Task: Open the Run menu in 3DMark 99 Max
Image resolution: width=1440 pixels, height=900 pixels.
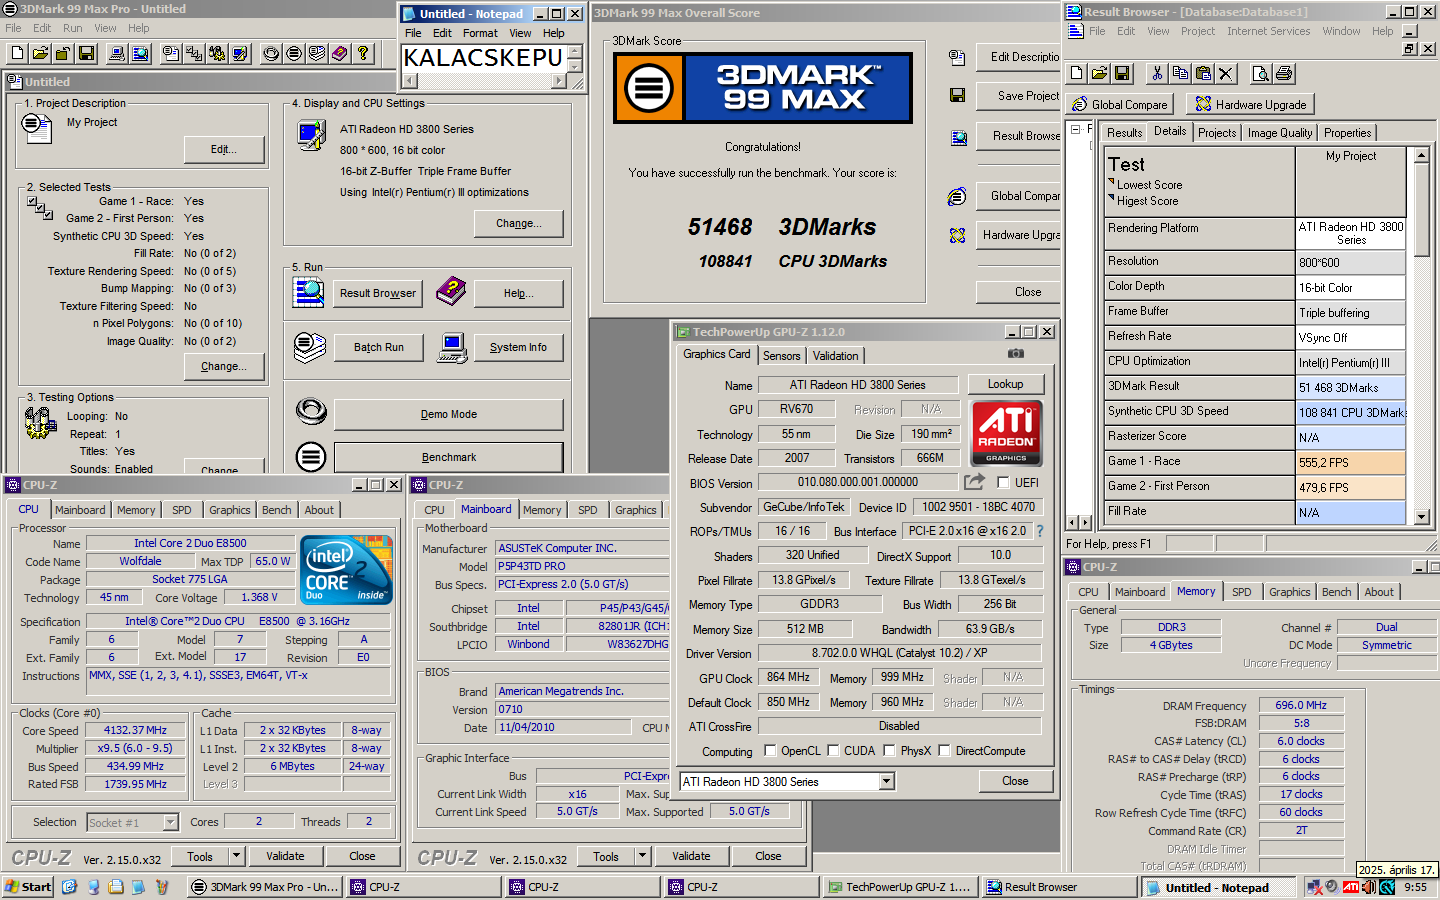Action: [x=73, y=28]
